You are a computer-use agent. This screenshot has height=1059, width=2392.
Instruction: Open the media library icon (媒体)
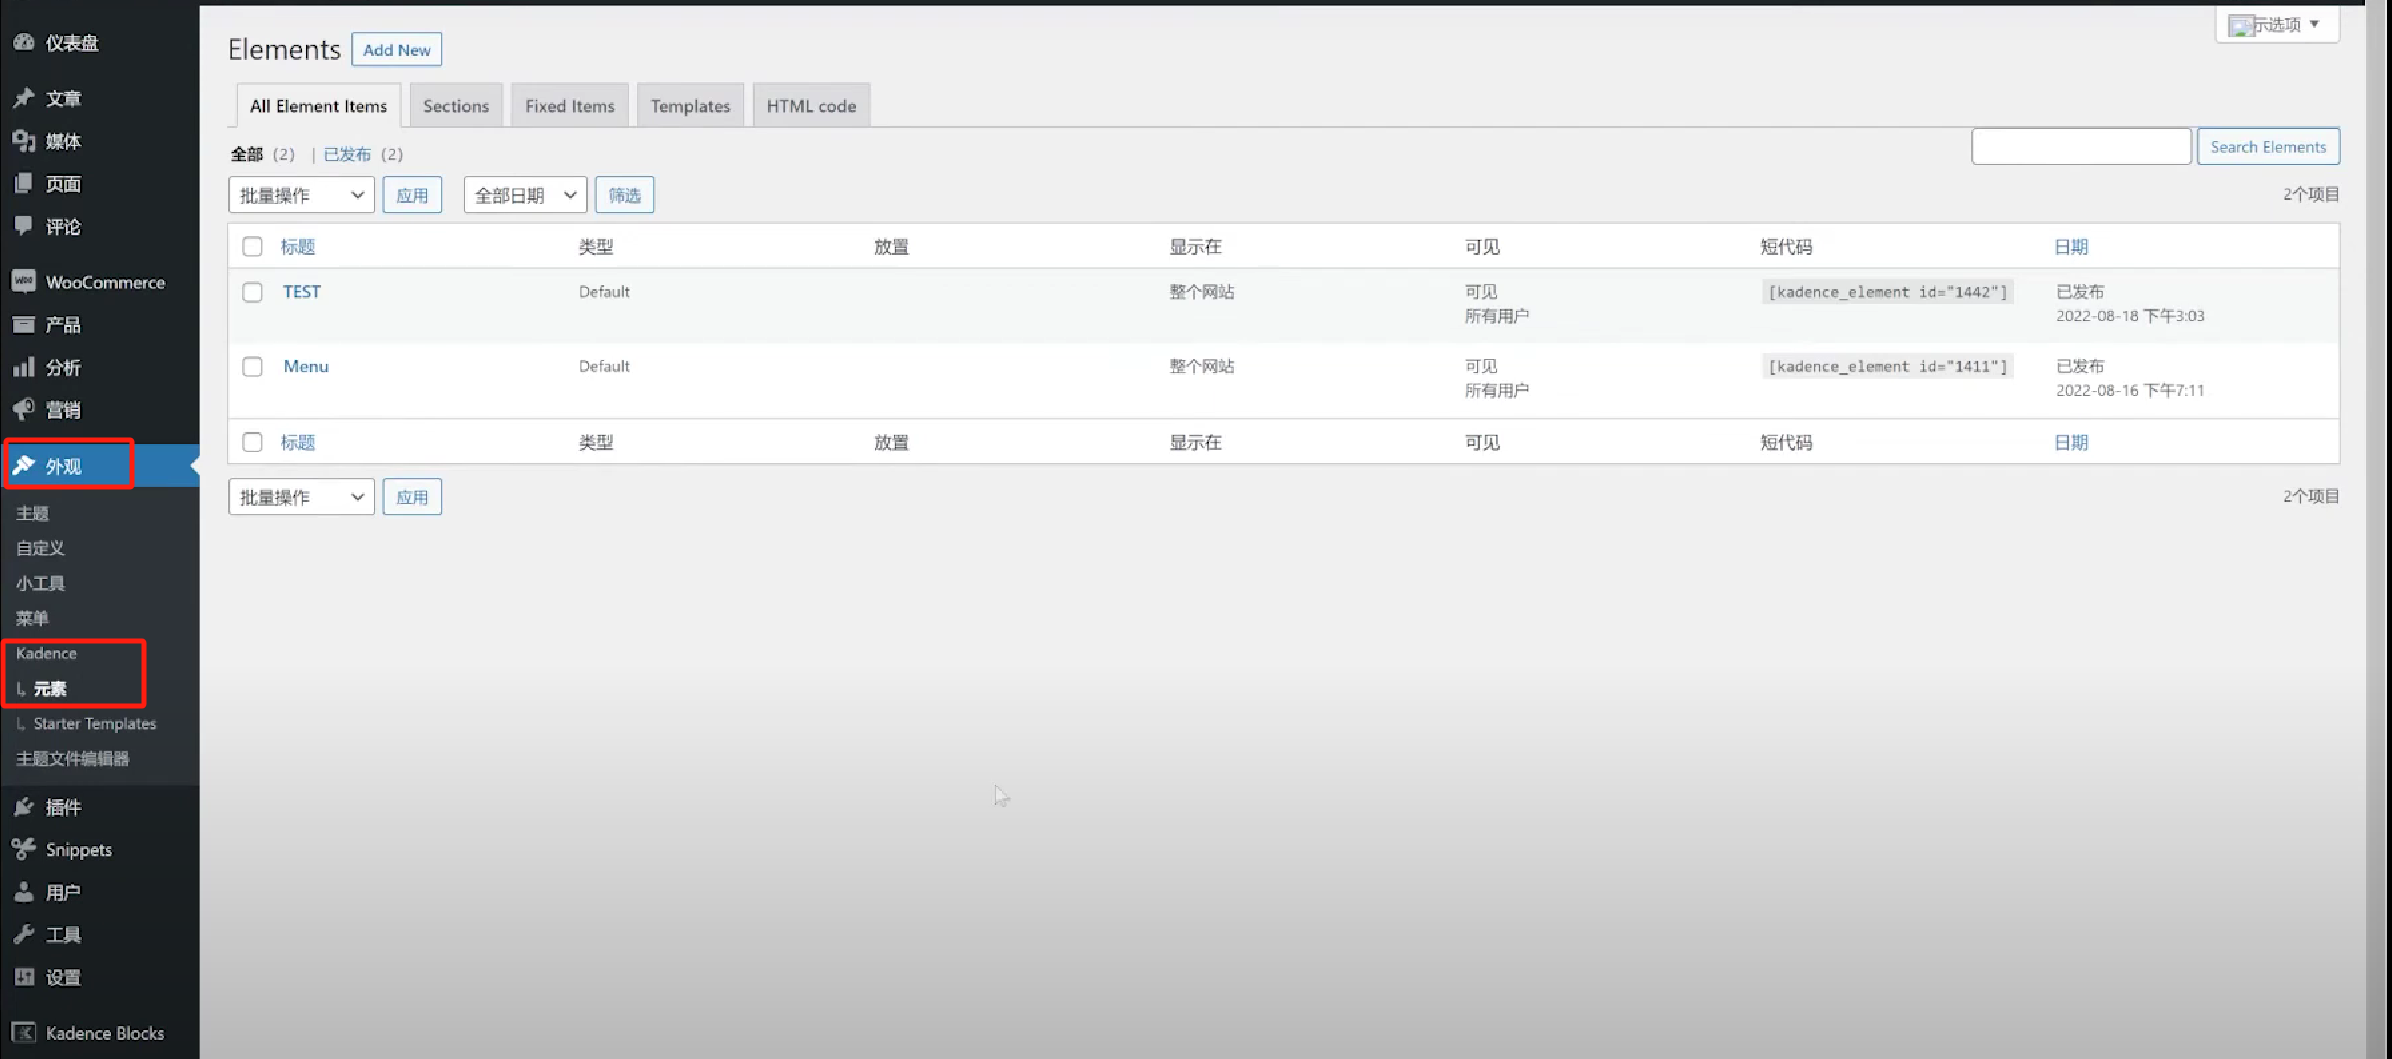(x=24, y=141)
